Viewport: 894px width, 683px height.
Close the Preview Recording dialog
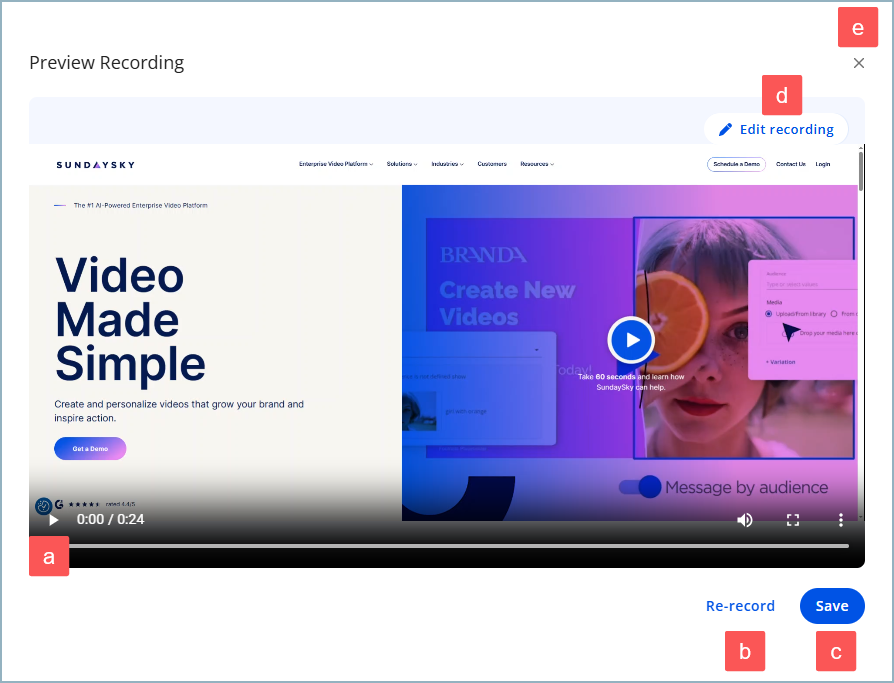tap(859, 63)
